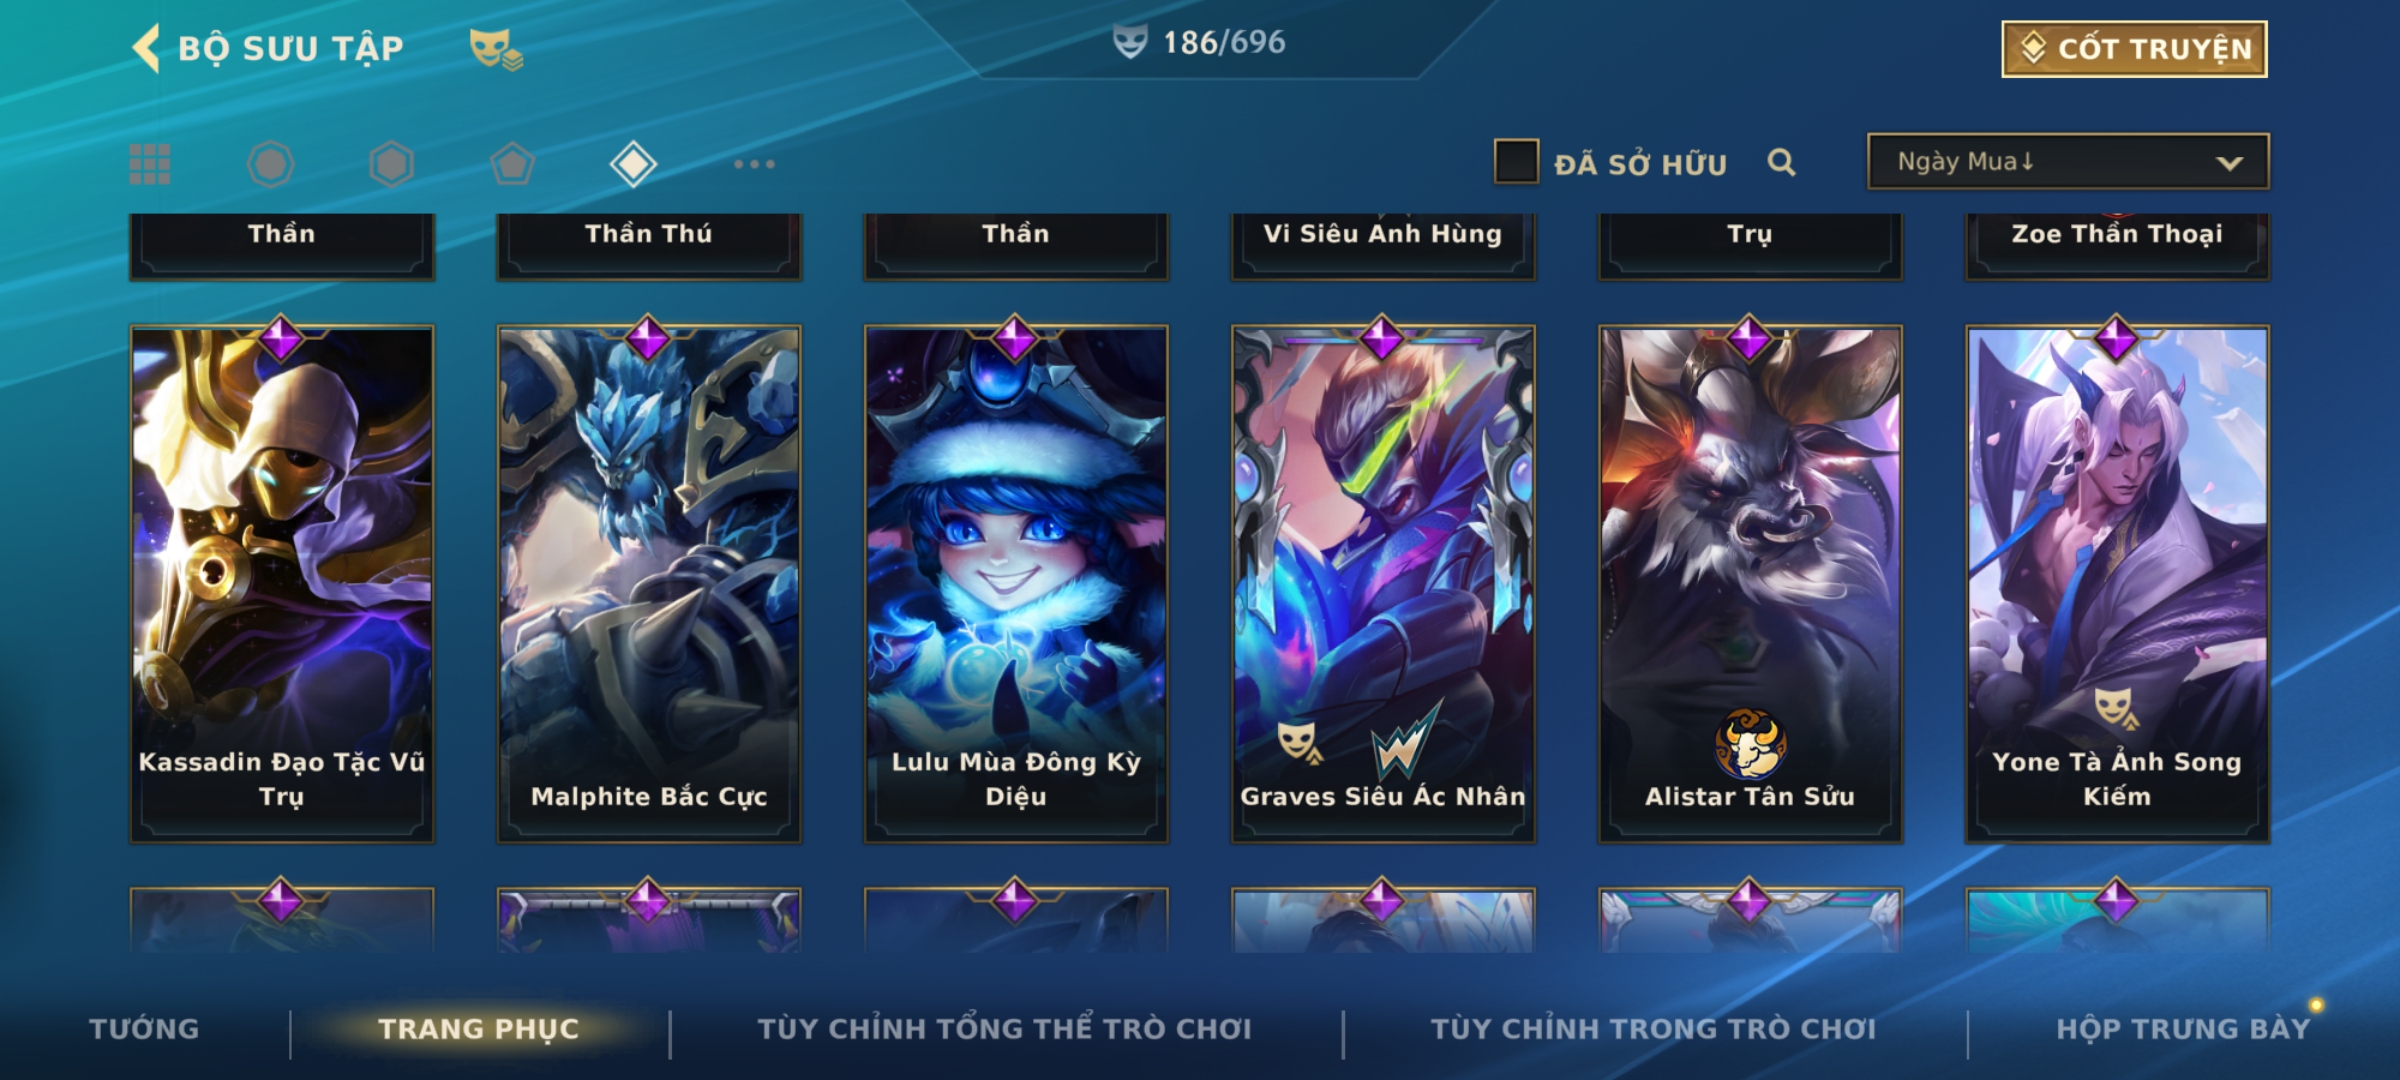Select the first hexagon rarity filter
This screenshot has width=2400, height=1080.
[x=271, y=164]
